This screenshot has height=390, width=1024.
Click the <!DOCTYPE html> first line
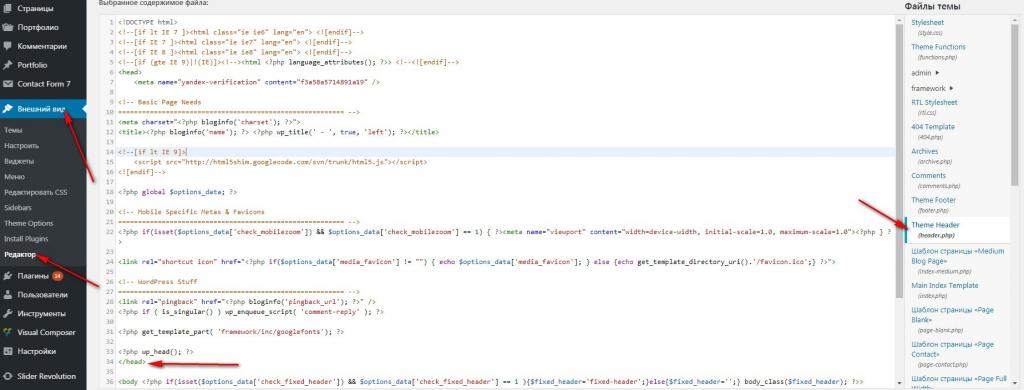(148, 22)
